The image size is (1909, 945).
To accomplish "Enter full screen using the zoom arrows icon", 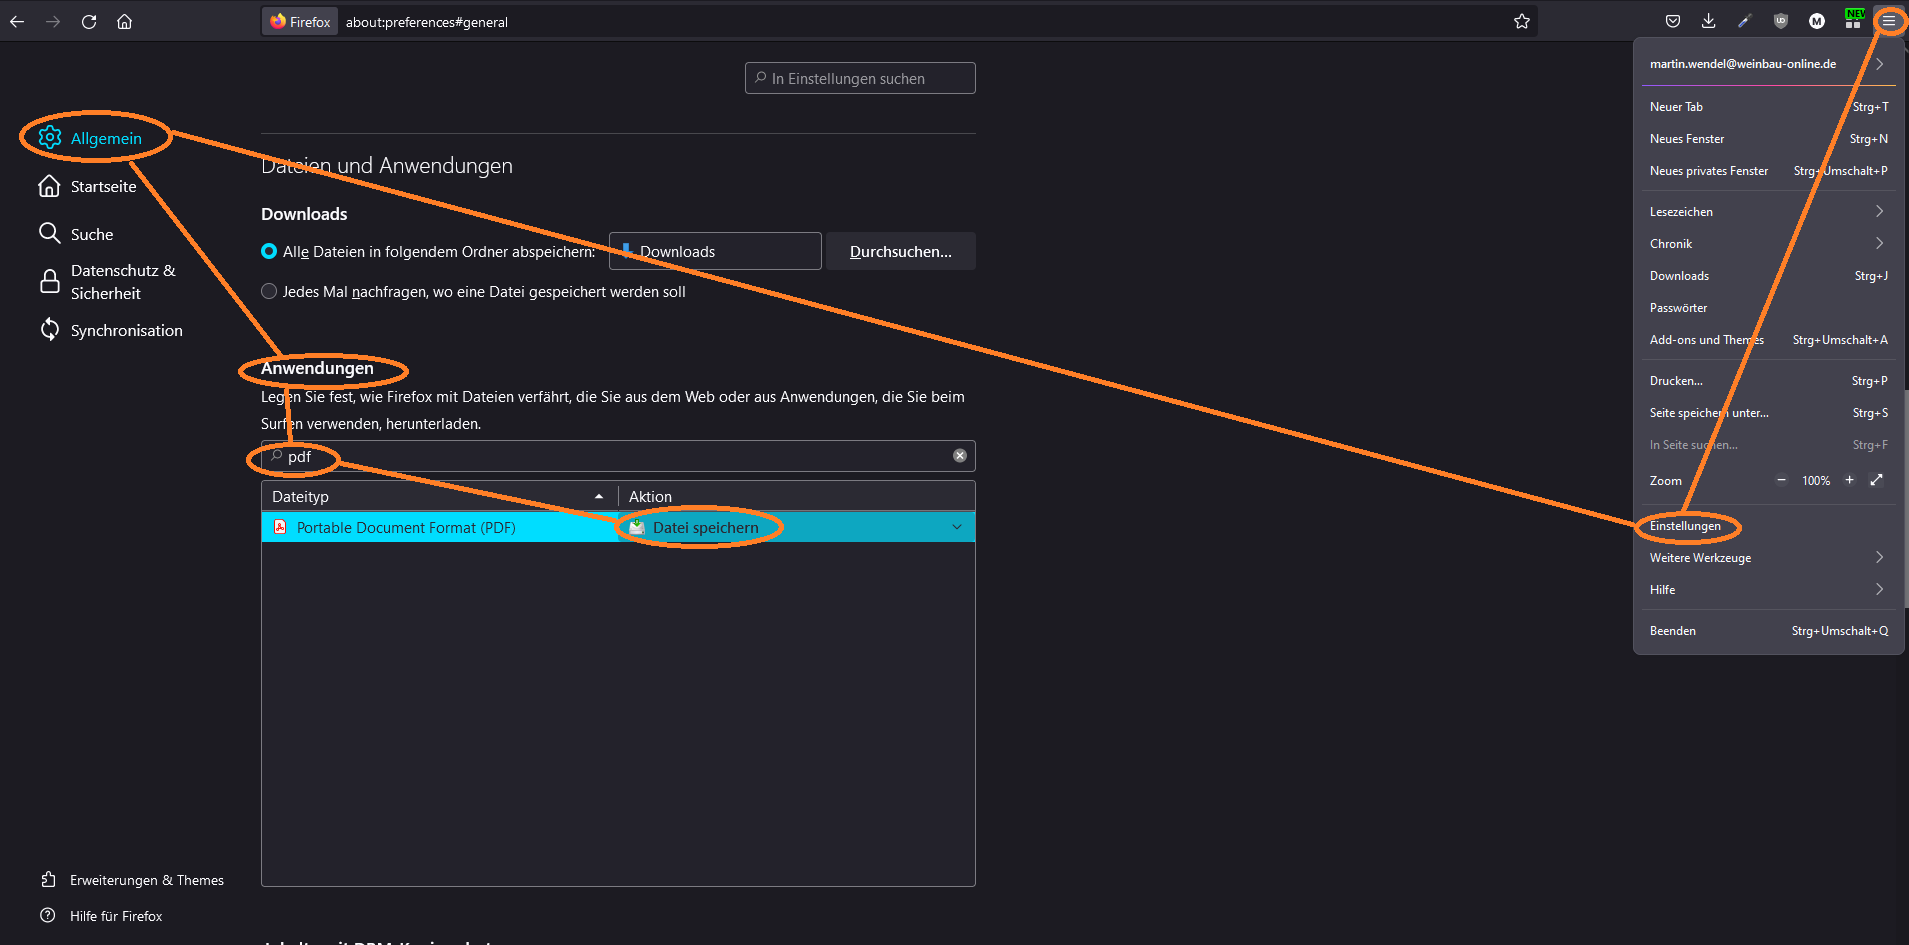I will click(1876, 480).
